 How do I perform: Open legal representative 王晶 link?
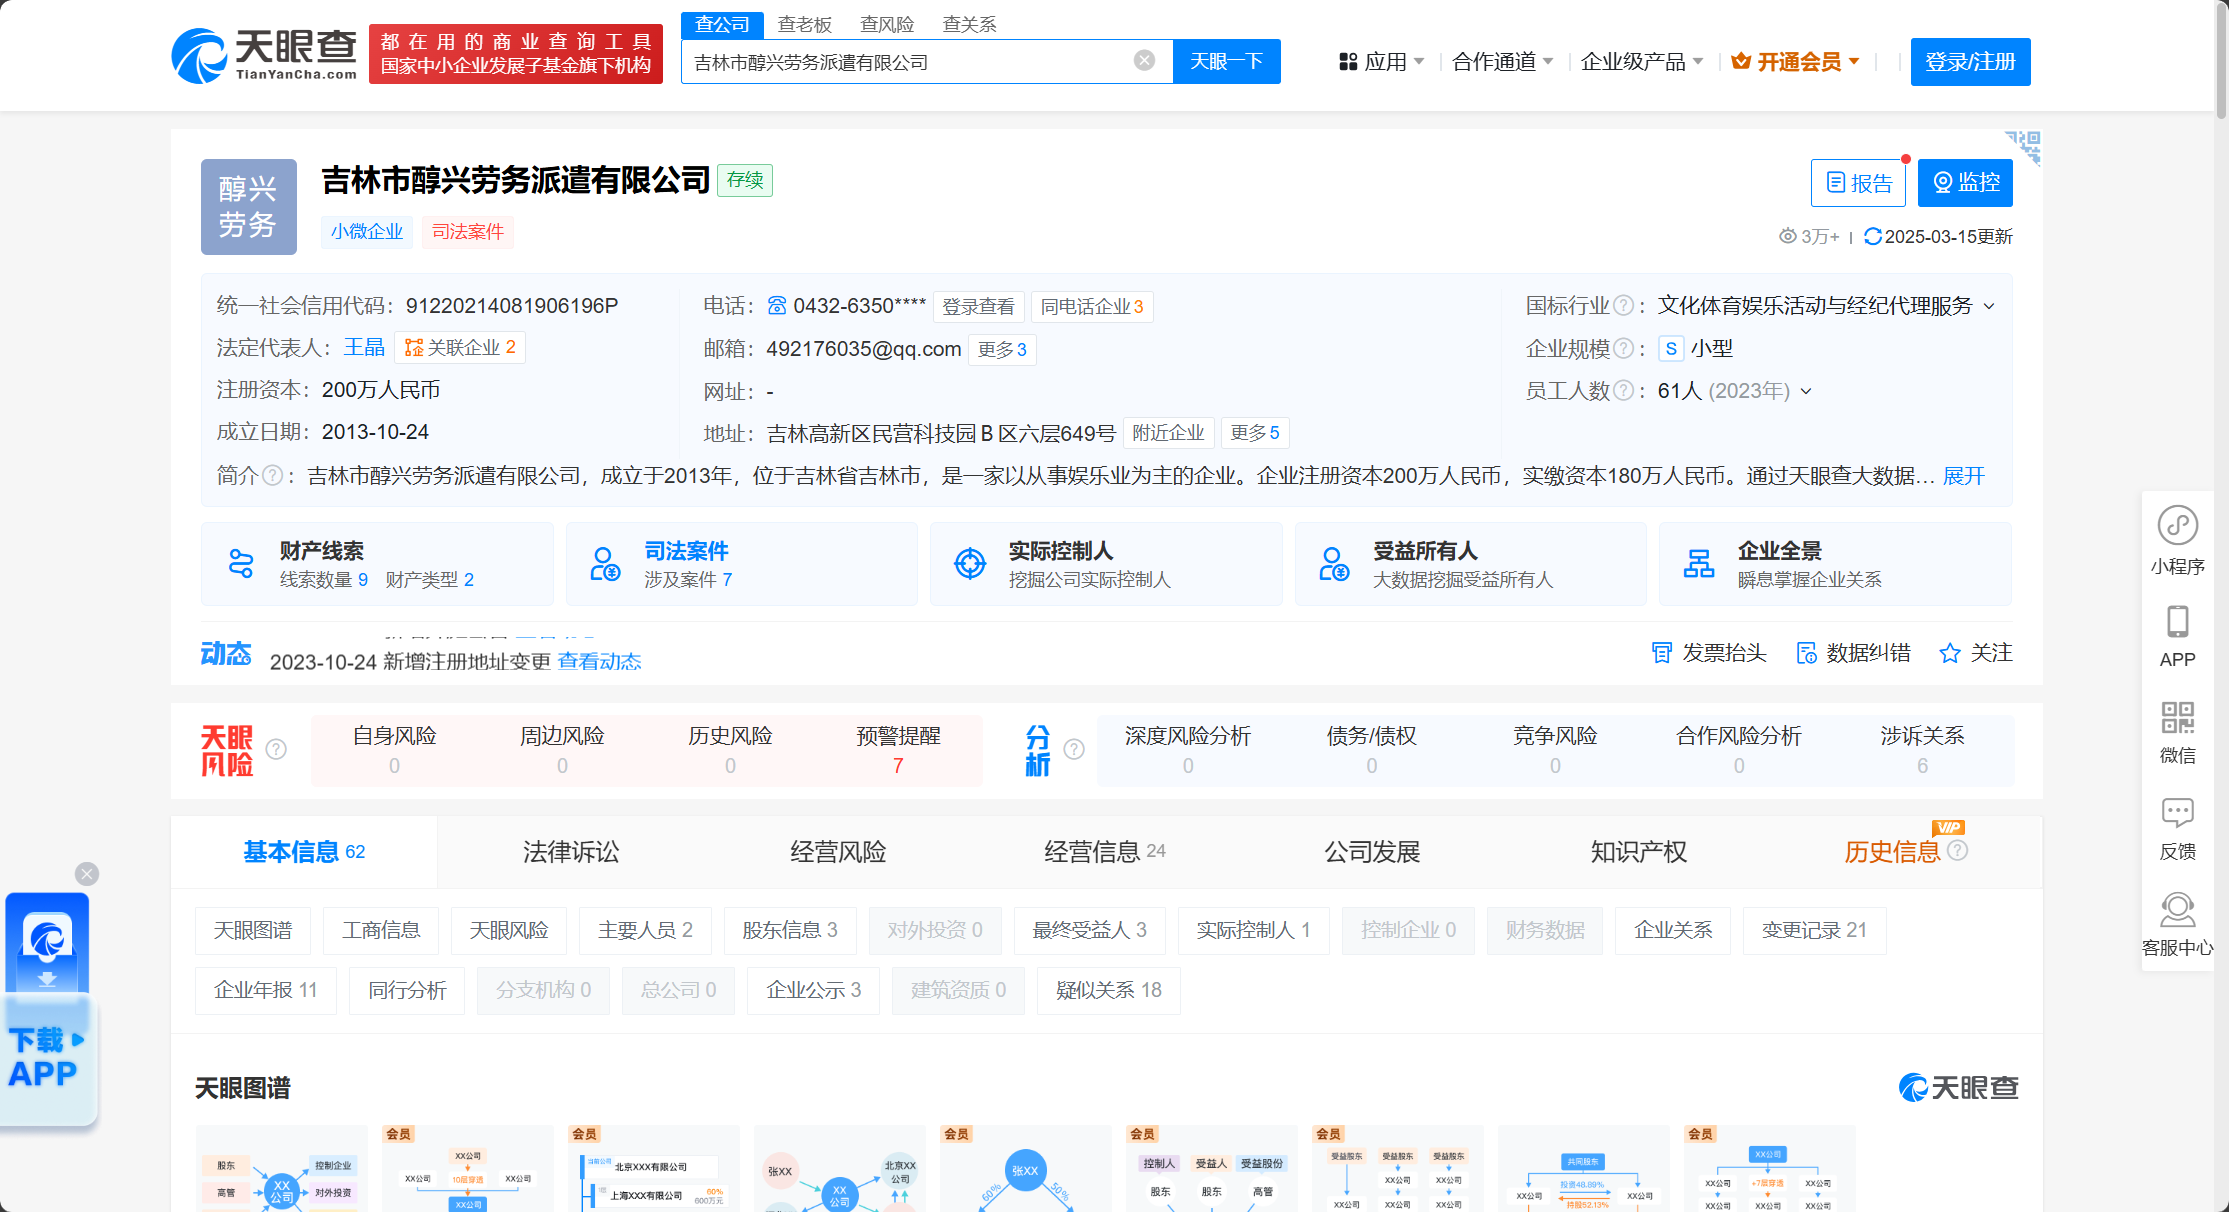364,347
